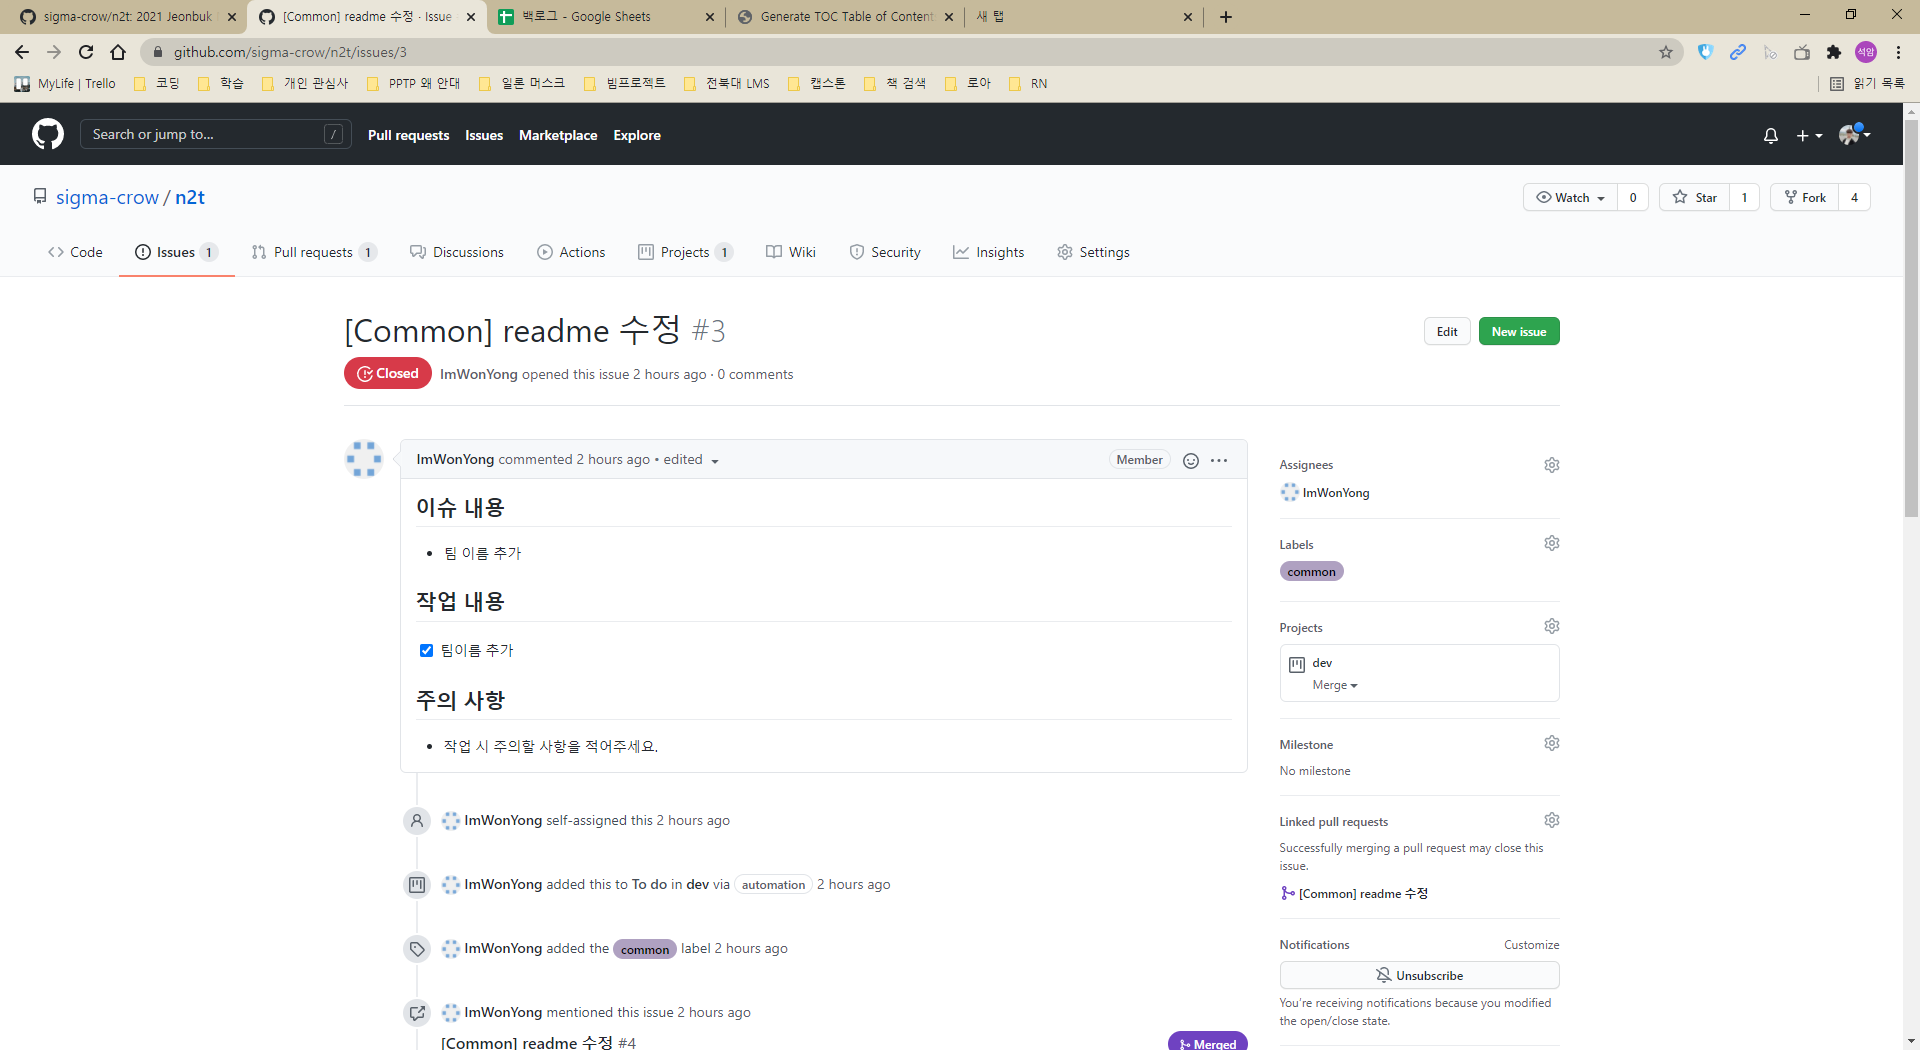This screenshot has width=1920, height=1050.
Task: Toggle the 팀이름 추가 task checkbox
Action: coord(426,650)
